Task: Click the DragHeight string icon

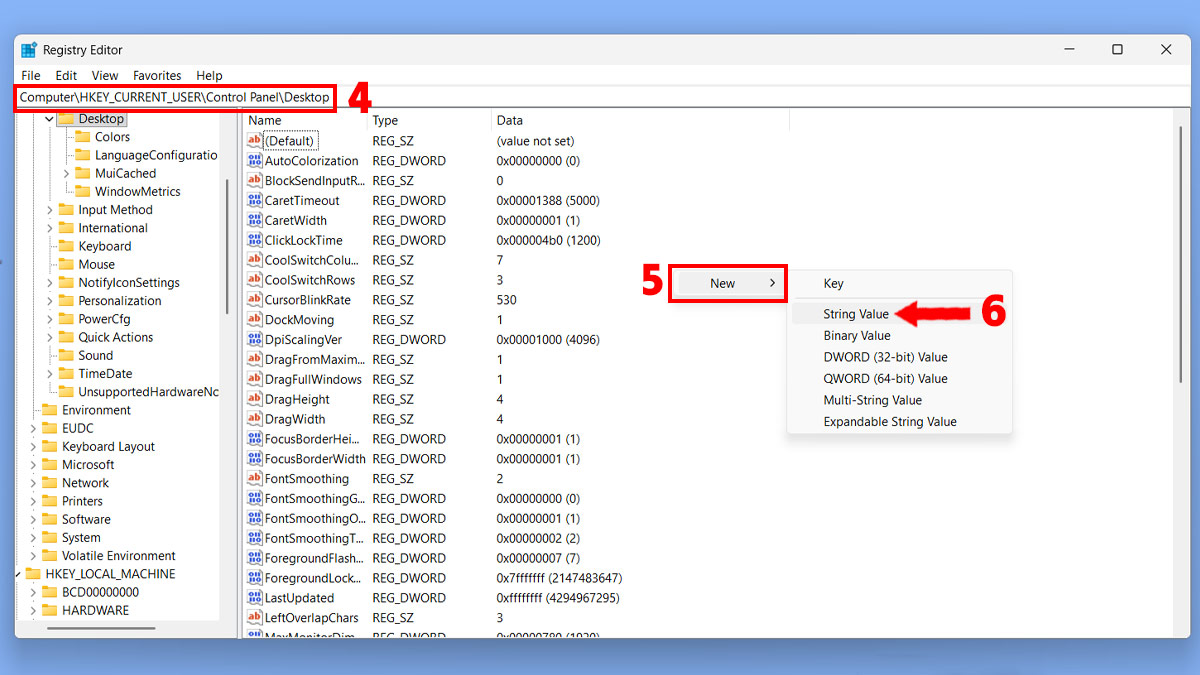Action: [x=254, y=399]
